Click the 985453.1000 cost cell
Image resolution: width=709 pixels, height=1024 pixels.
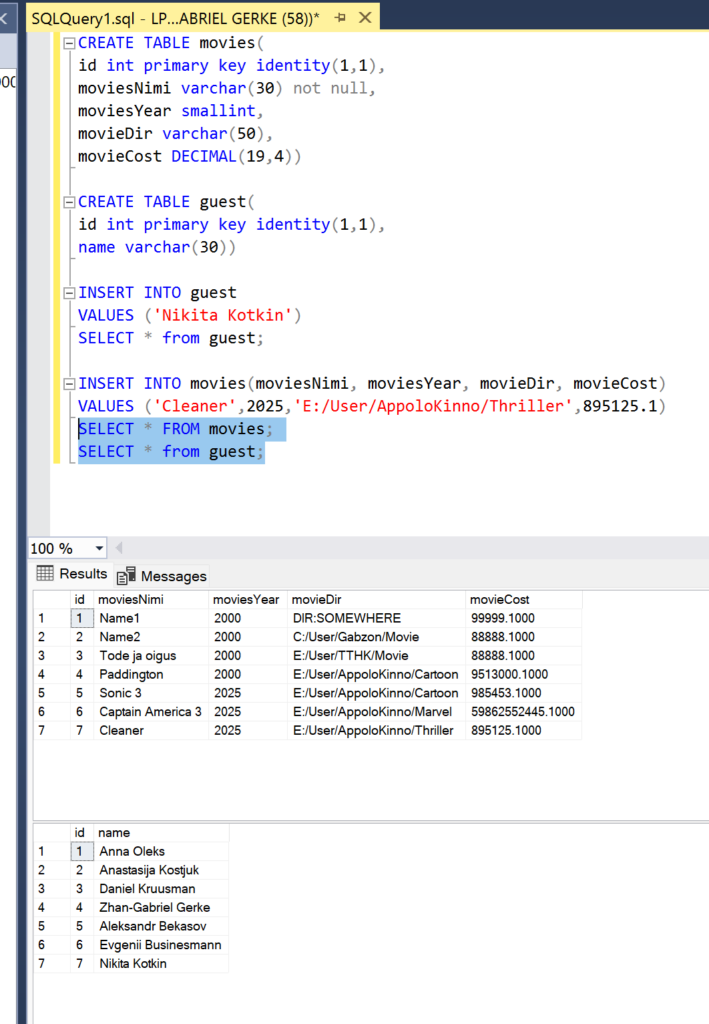pyautogui.click(x=523, y=693)
